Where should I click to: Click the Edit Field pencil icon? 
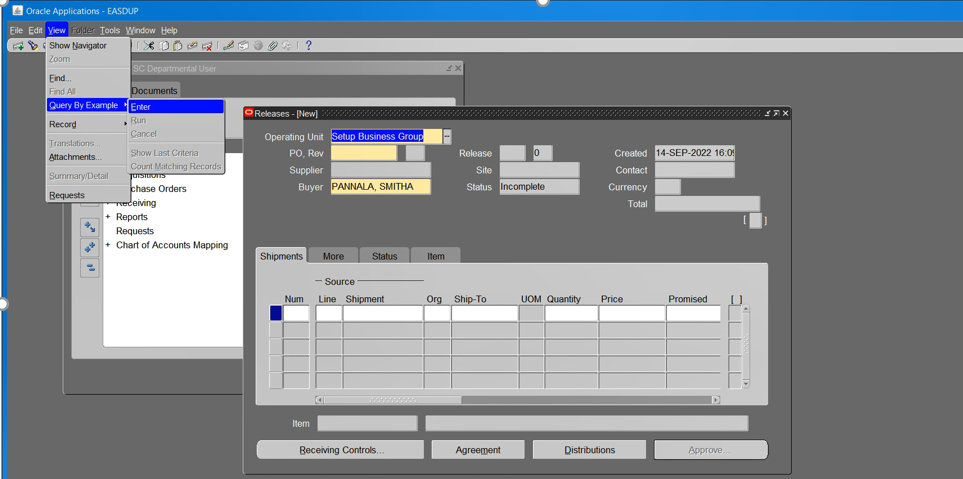(x=228, y=45)
